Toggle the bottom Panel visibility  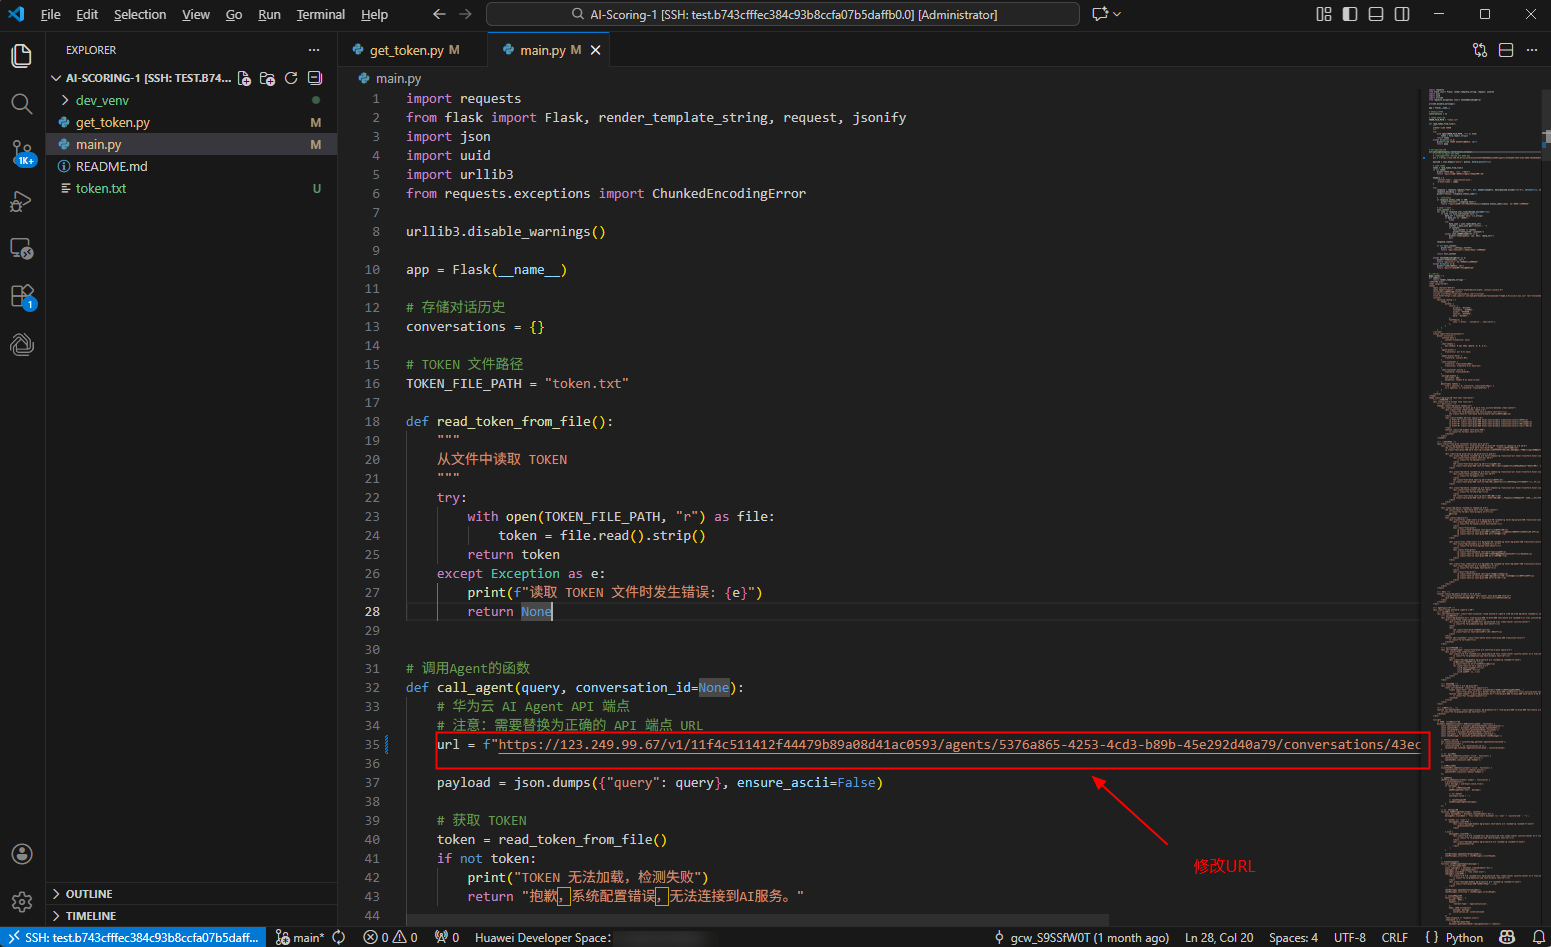(1376, 14)
